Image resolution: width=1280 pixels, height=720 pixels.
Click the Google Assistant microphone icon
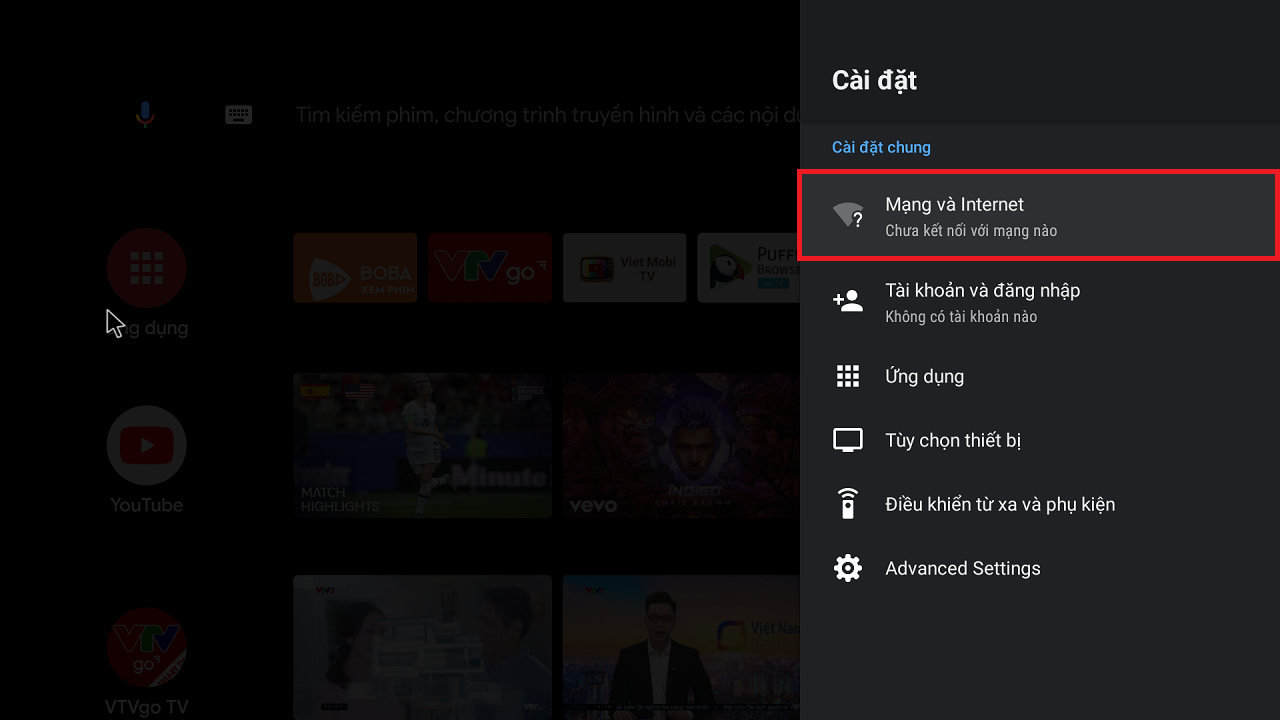pyautogui.click(x=145, y=115)
